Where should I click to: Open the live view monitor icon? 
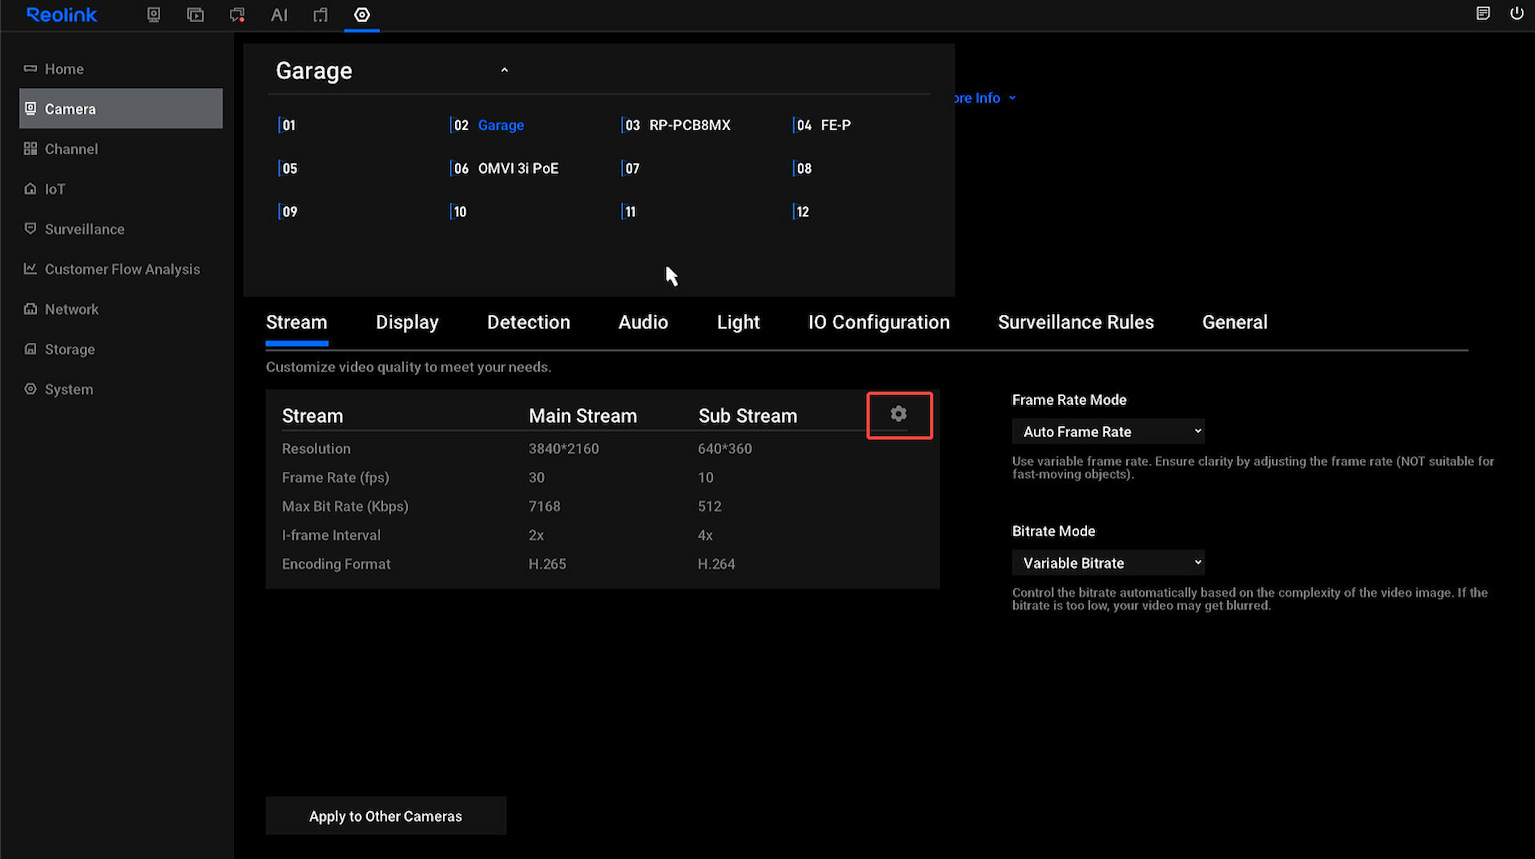coord(153,15)
